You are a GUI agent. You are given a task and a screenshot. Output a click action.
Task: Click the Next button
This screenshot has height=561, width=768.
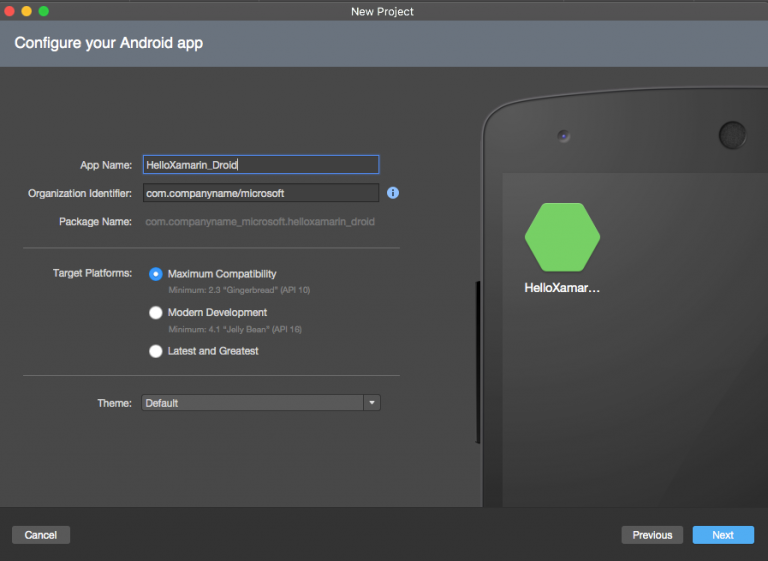tap(723, 535)
